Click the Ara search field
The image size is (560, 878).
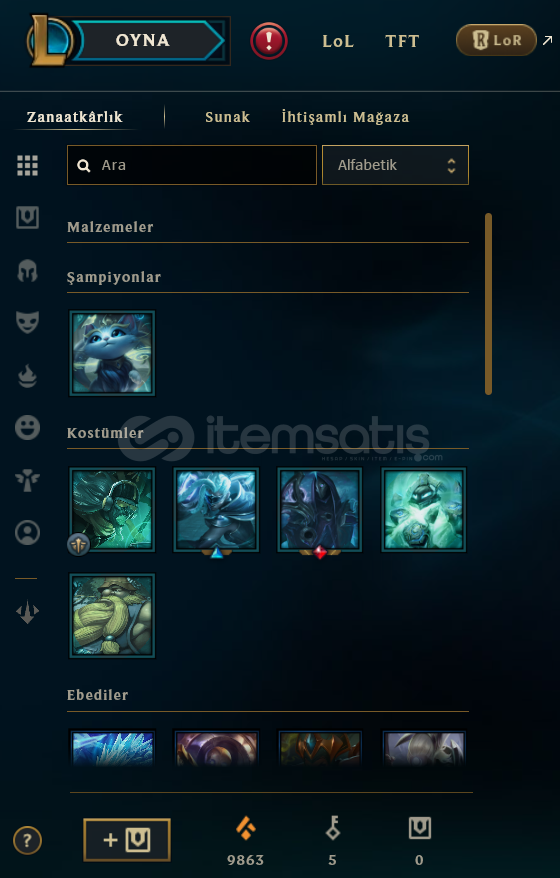point(192,165)
